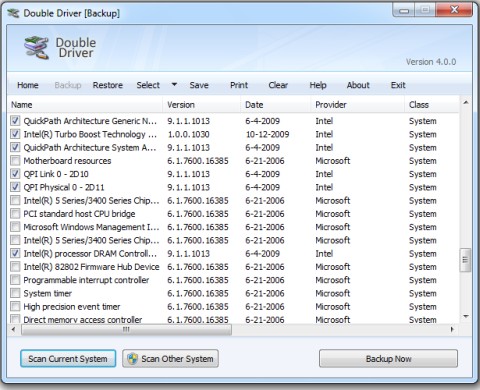Click Version 4.0.0 label in header
Image resolution: width=480 pixels, height=390 pixels.
[x=431, y=62]
